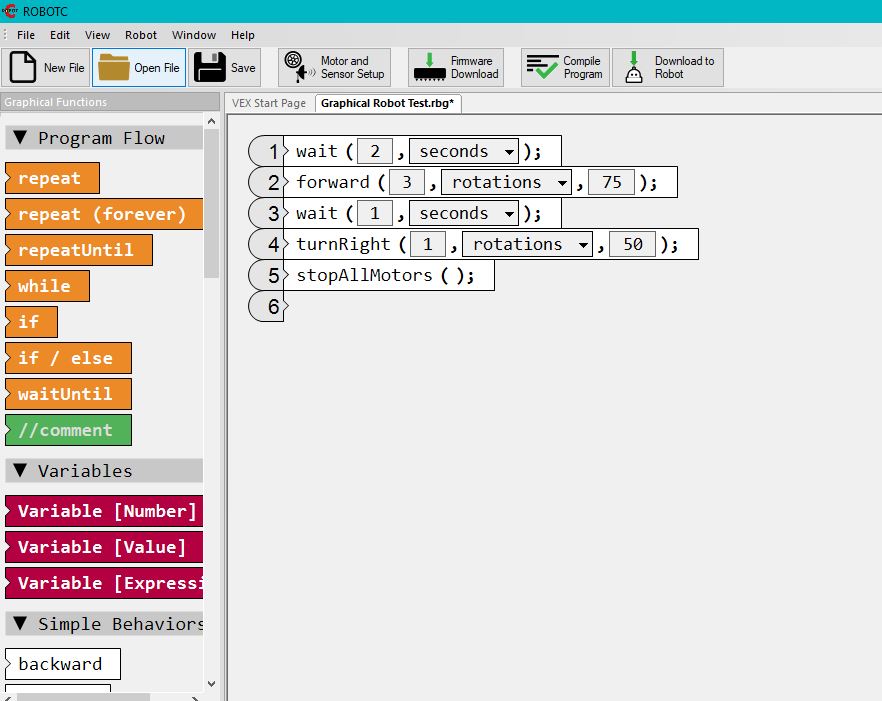This screenshot has width=882, height=701.
Task: Open rotations dropdown on turnRight command
Action: 584,245
